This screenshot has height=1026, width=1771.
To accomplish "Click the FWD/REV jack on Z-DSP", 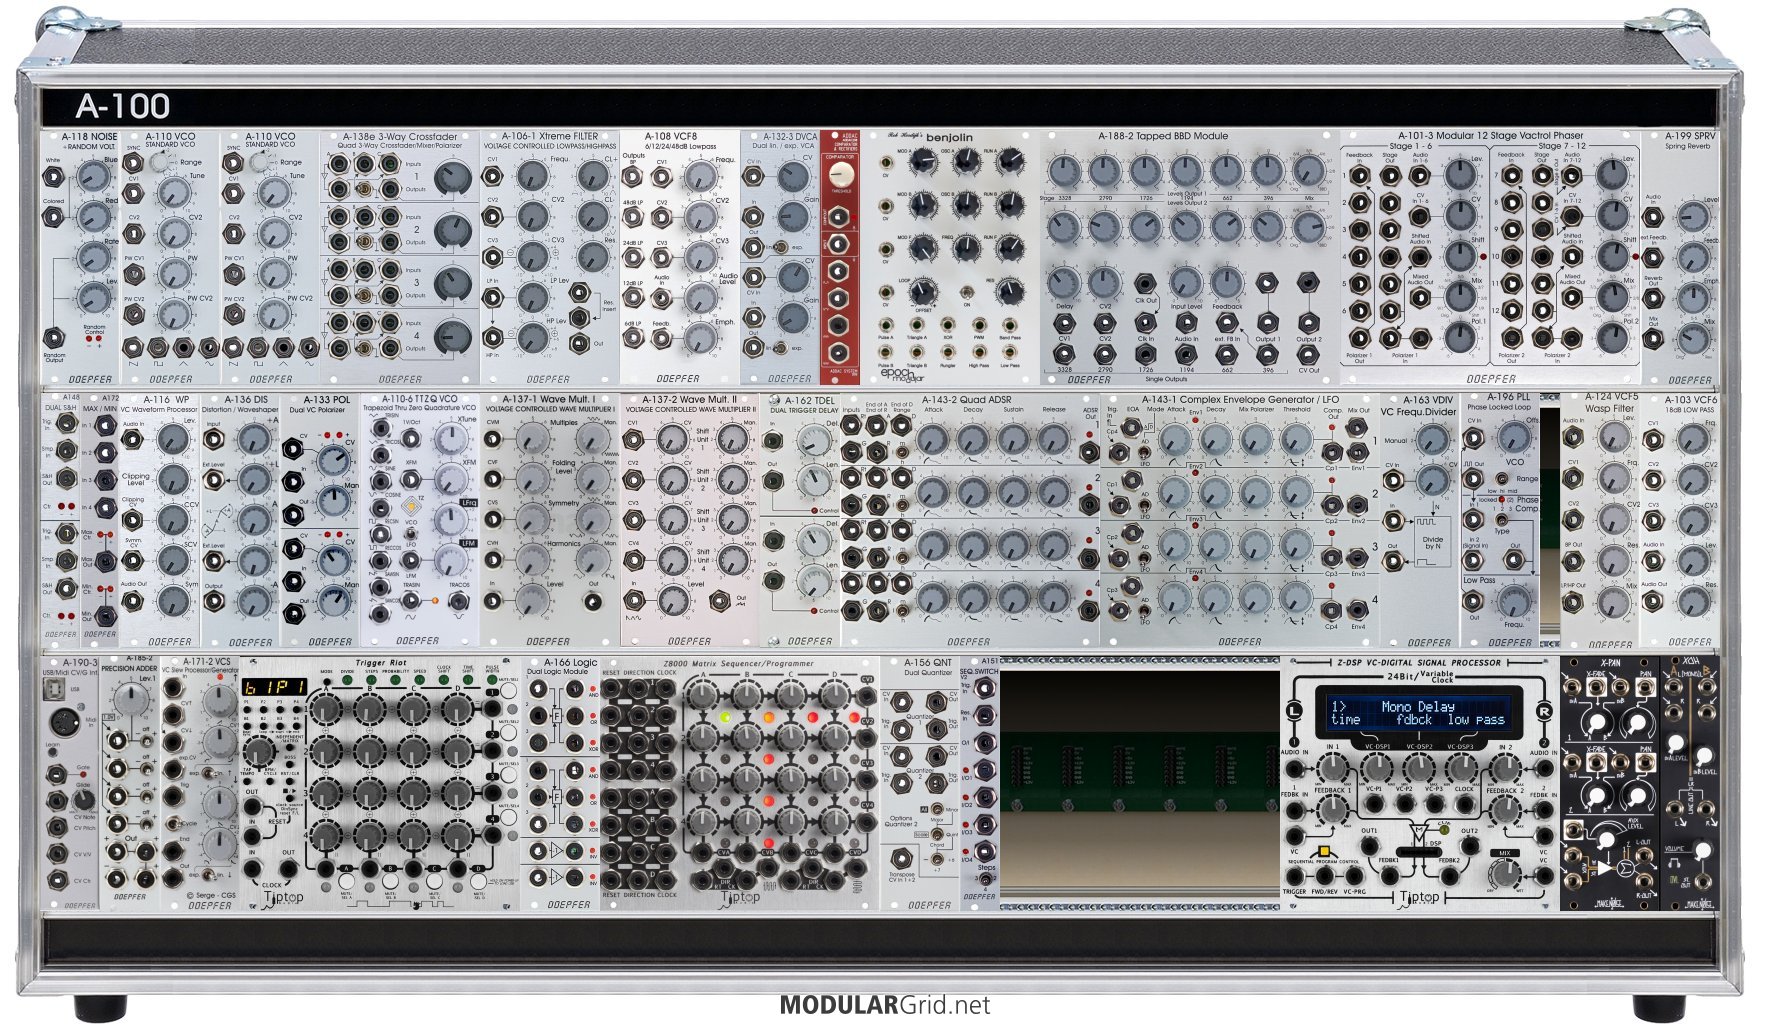I will [x=1325, y=877].
